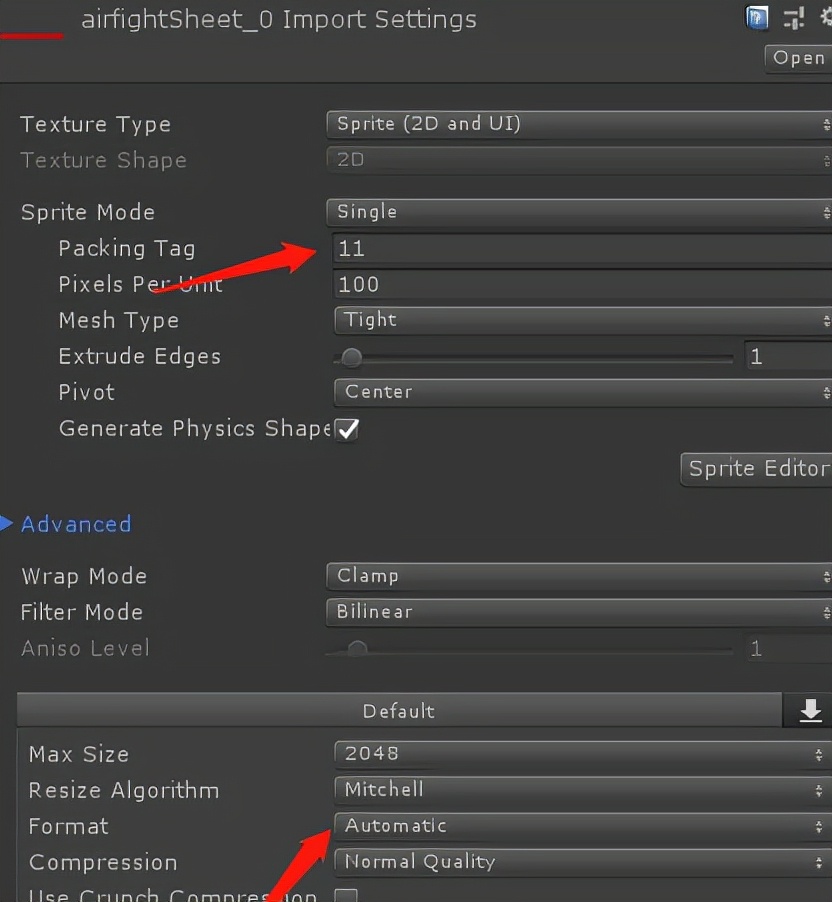Expand the Advanced section triangle
Viewport: 832px width, 902px height.
pos(6,523)
